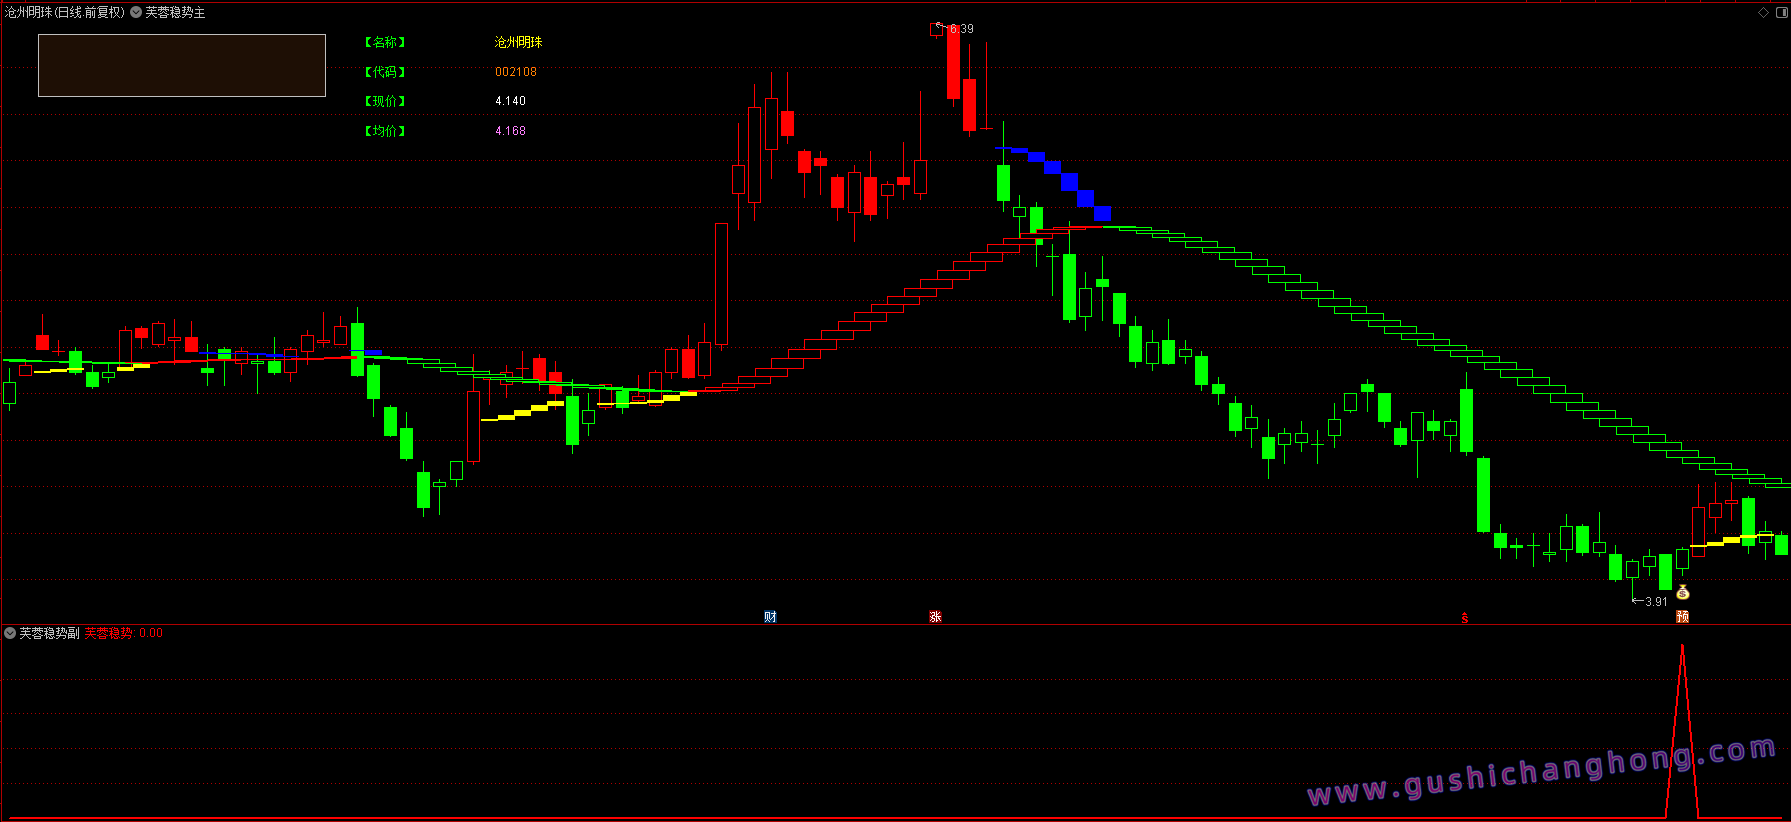Click the blue descending step line
The height and width of the screenshot is (822, 1791).
(x=1053, y=183)
